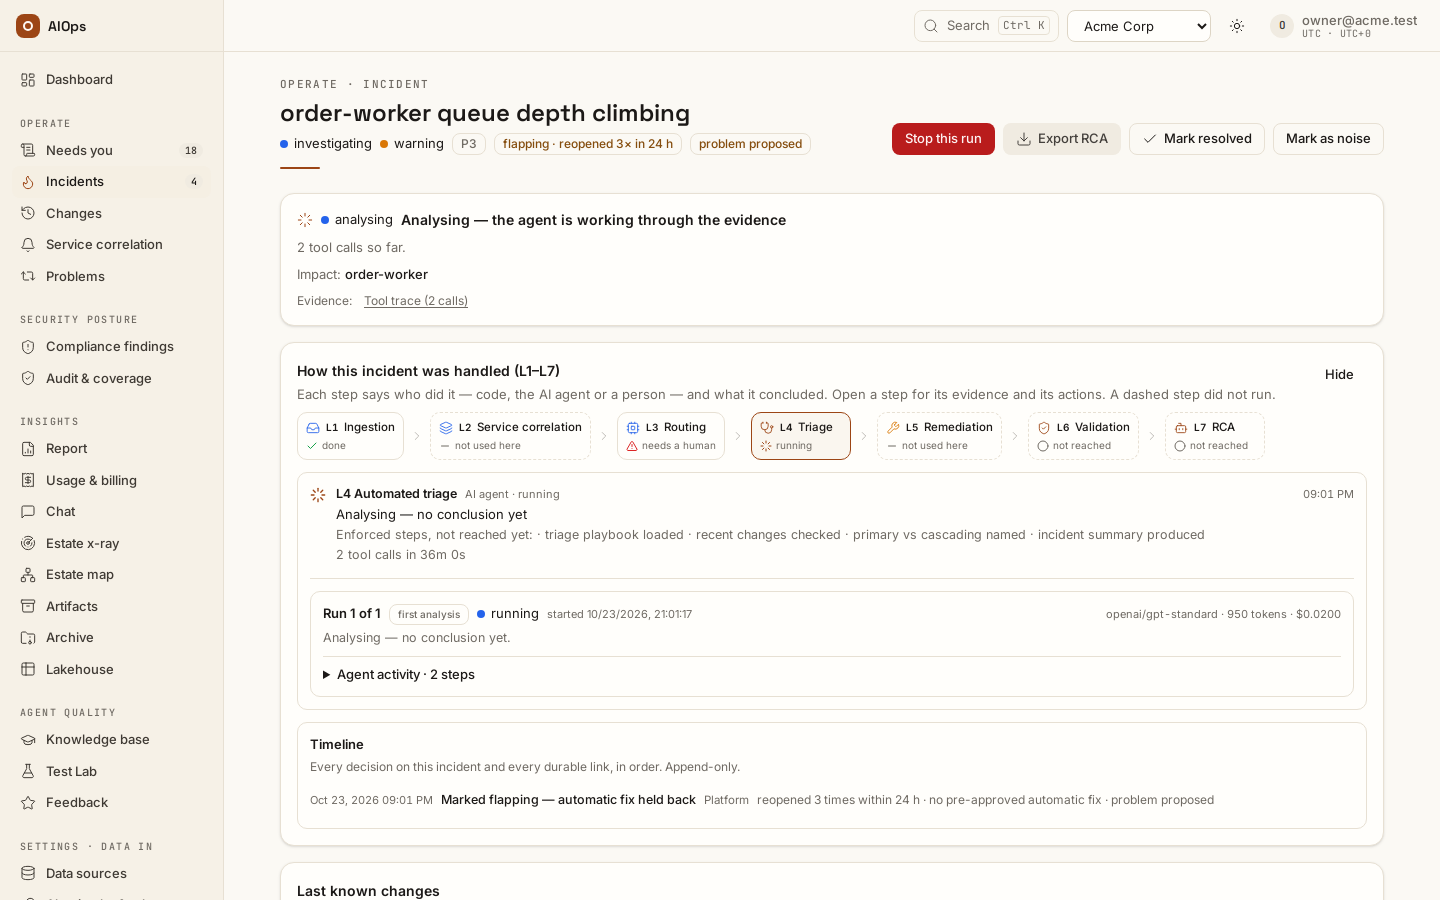Click the Changes history icon

[28, 214]
